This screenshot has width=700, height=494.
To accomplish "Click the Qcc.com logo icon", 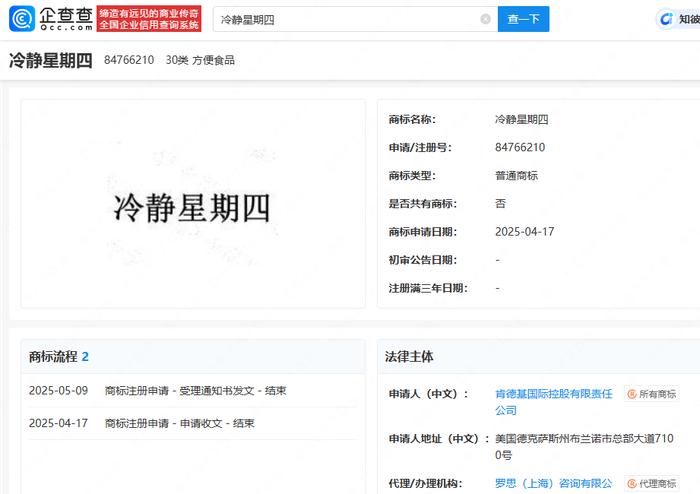I will (x=22, y=19).
